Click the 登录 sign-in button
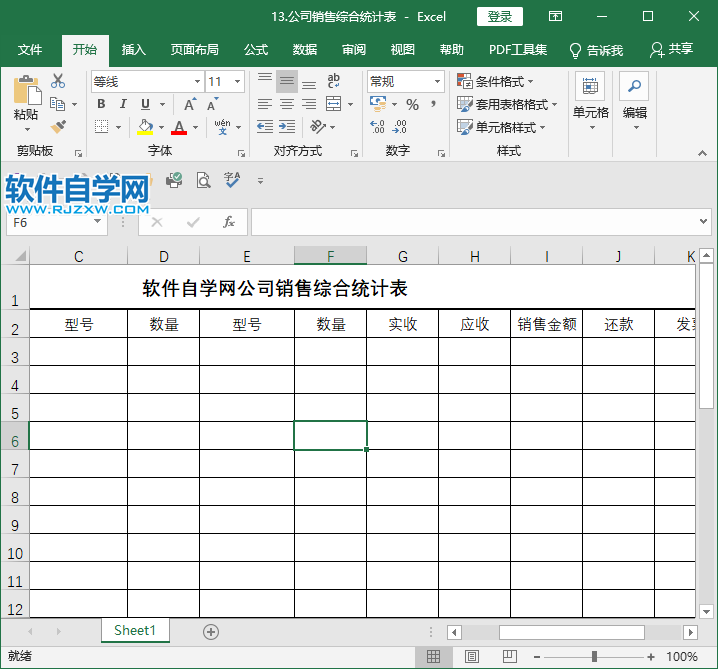The width and height of the screenshot is (718, 669). pyautogui.click(x=500, y=17)
